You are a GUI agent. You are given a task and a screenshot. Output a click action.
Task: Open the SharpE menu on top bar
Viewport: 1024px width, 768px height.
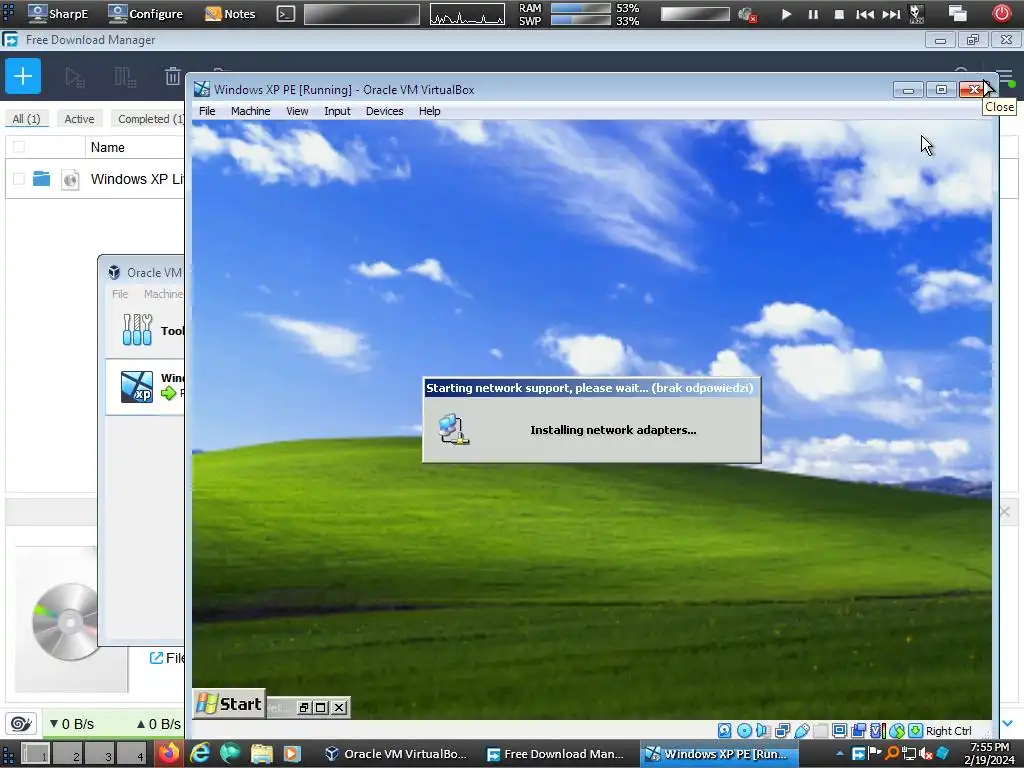(x=58, y=13)
